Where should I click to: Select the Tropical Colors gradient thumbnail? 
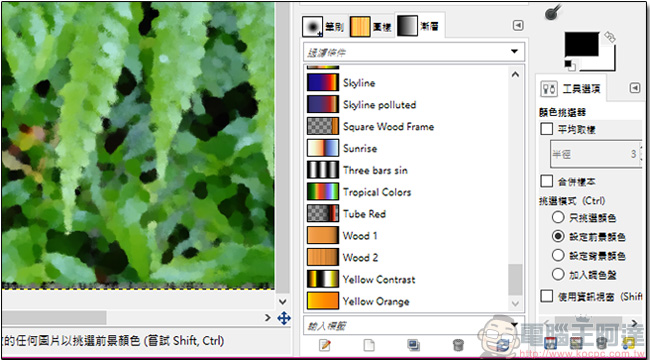323,192
